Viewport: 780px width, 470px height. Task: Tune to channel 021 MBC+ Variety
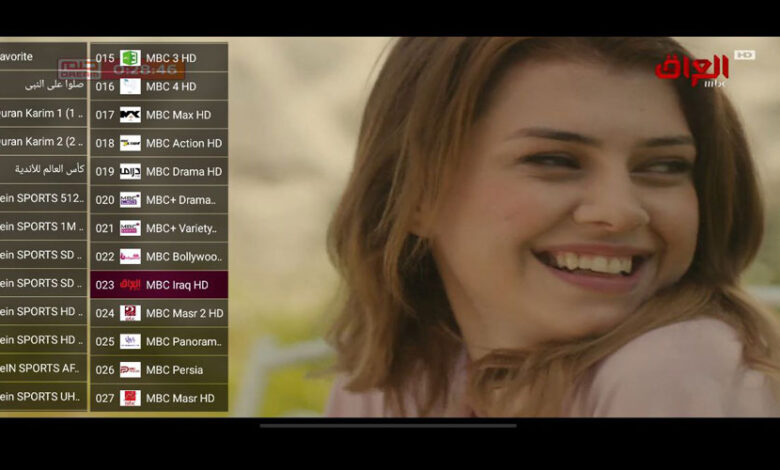159,228
